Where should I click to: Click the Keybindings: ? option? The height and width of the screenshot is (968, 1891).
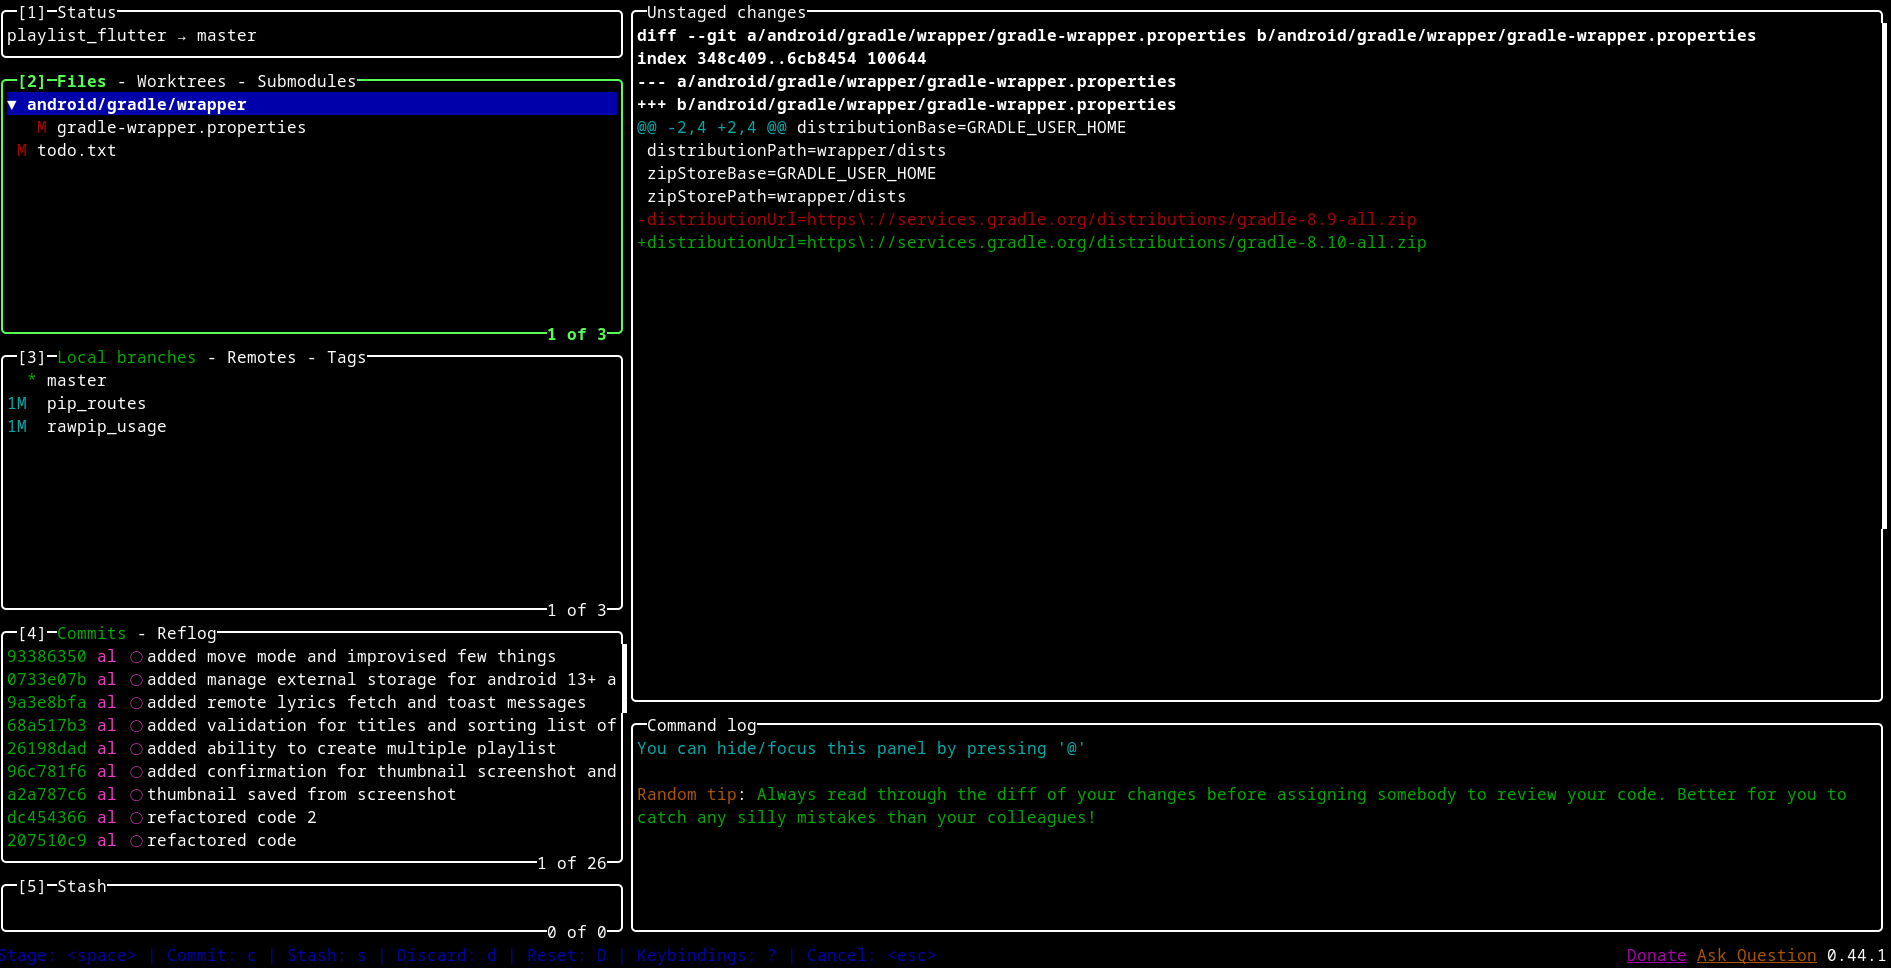[x=706, y=956]
